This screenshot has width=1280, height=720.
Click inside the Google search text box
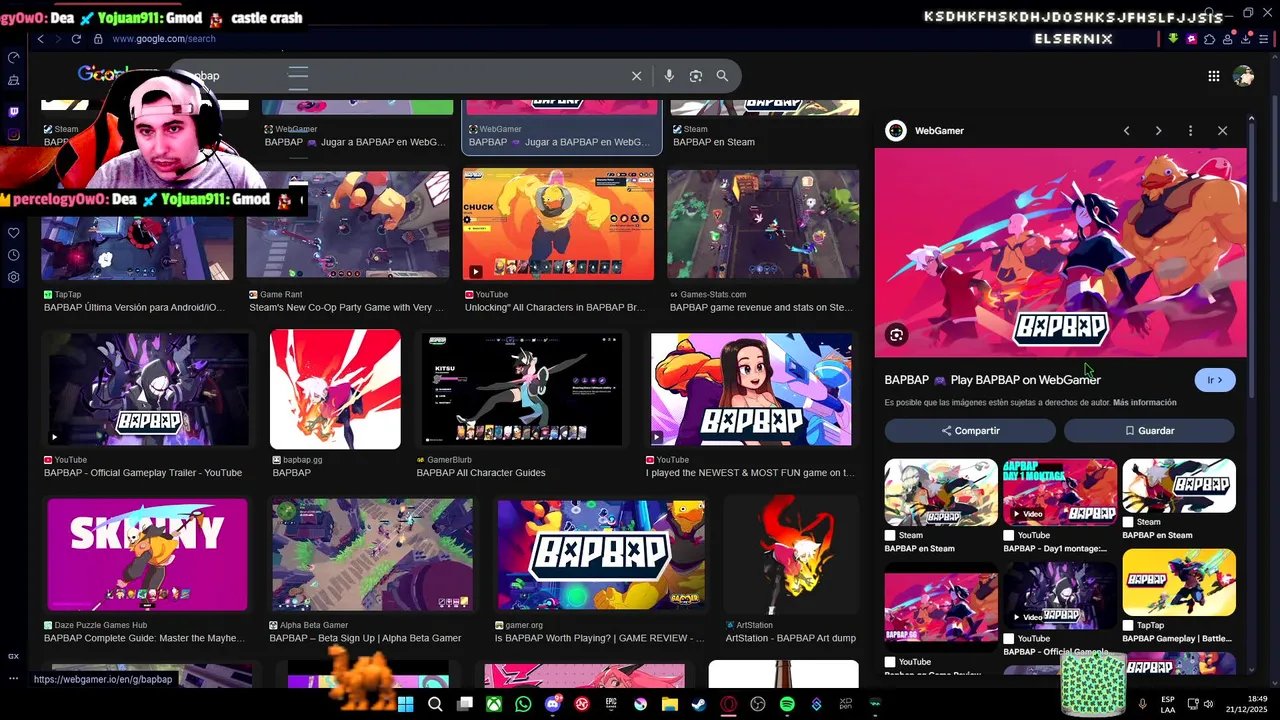point(400,76)
